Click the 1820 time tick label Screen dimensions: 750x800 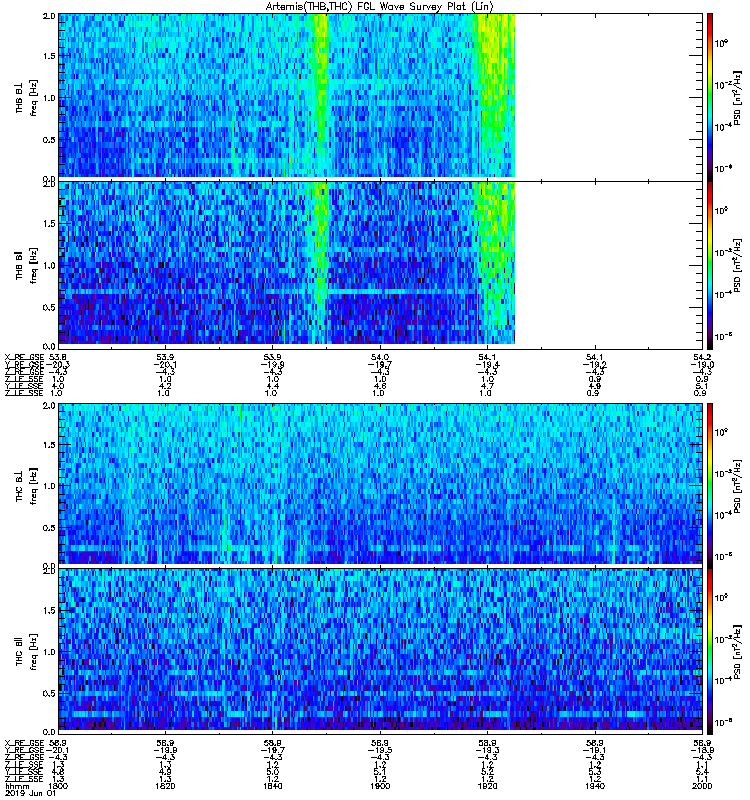(x=165, y=786)
